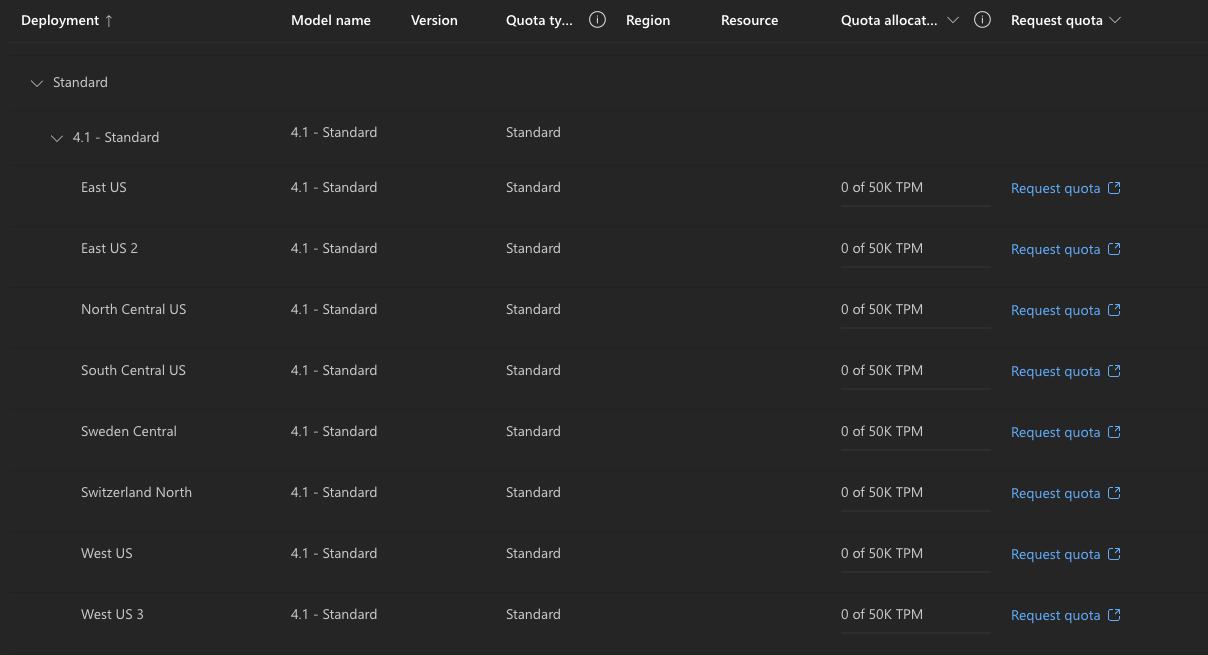Click the sort arrow beside Deployment header
This screenshot has height=655, width=1208.
pos(109,20)
